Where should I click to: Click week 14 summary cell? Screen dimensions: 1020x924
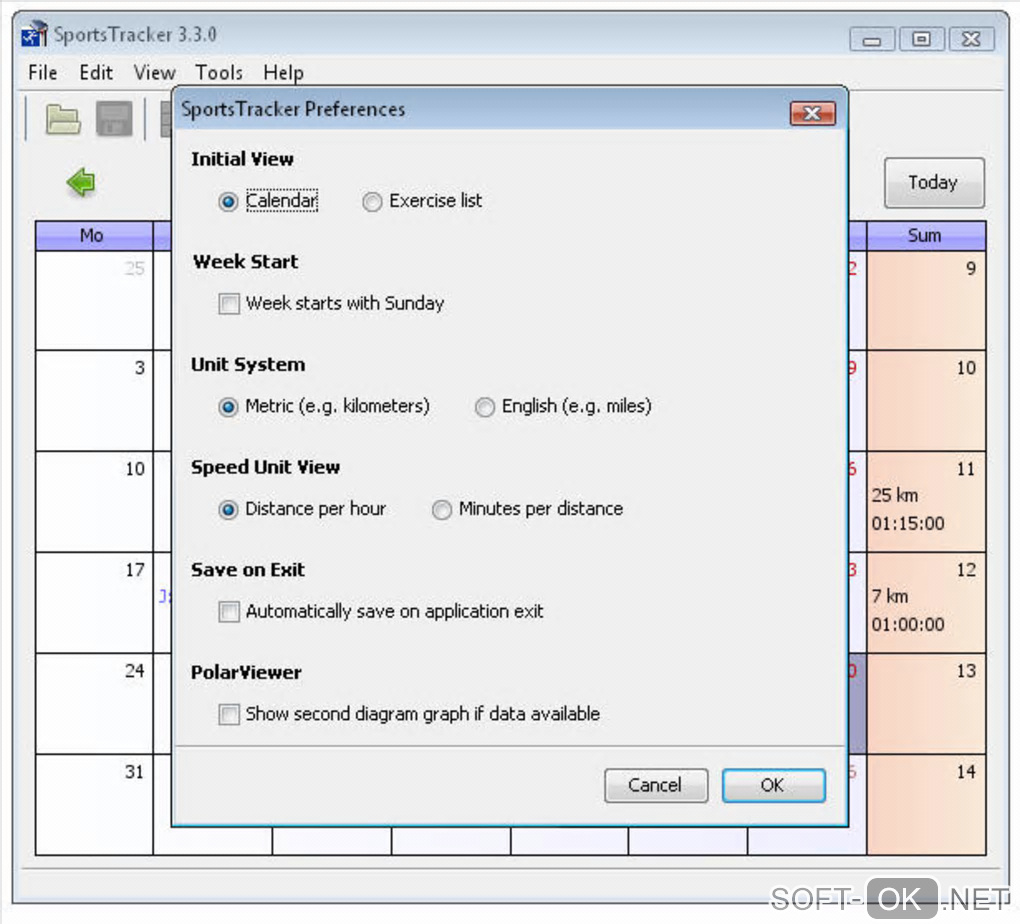click(x=926, y=805)
